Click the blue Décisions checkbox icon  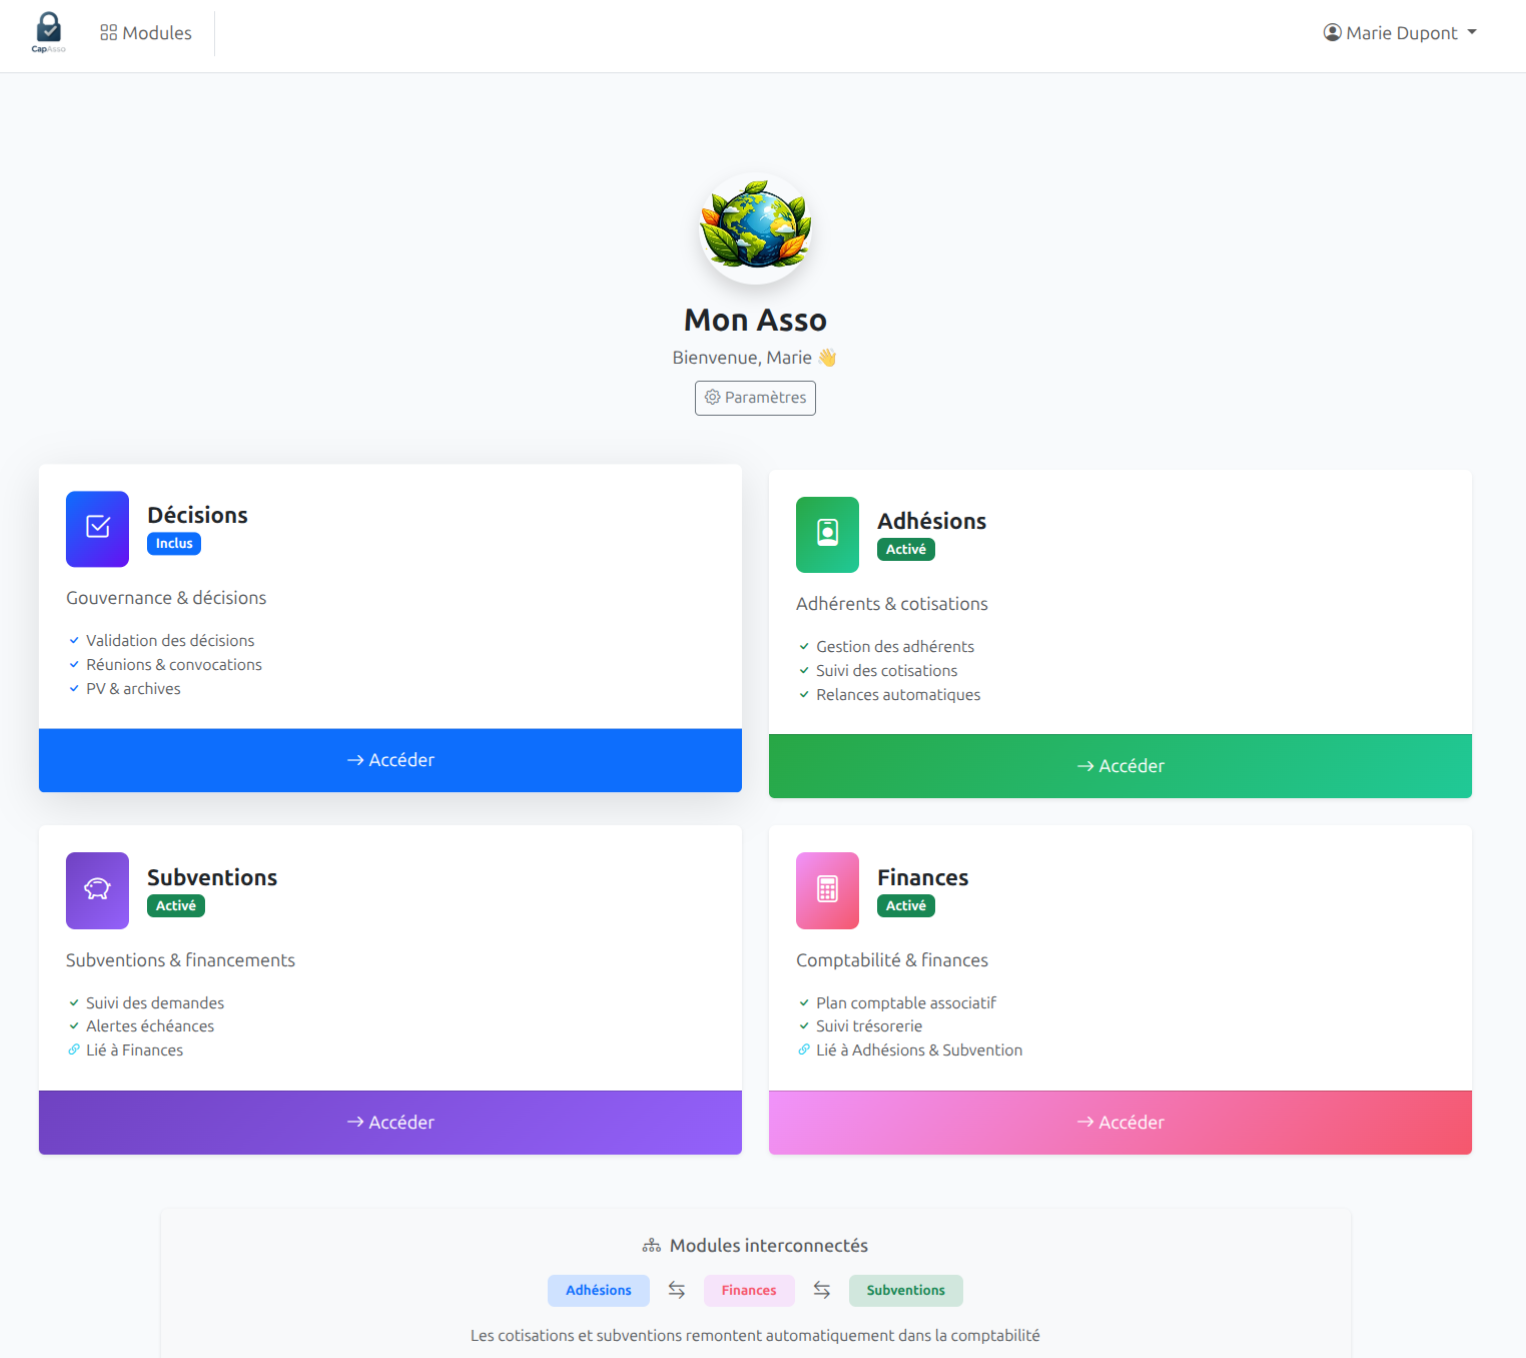(97, 528)
